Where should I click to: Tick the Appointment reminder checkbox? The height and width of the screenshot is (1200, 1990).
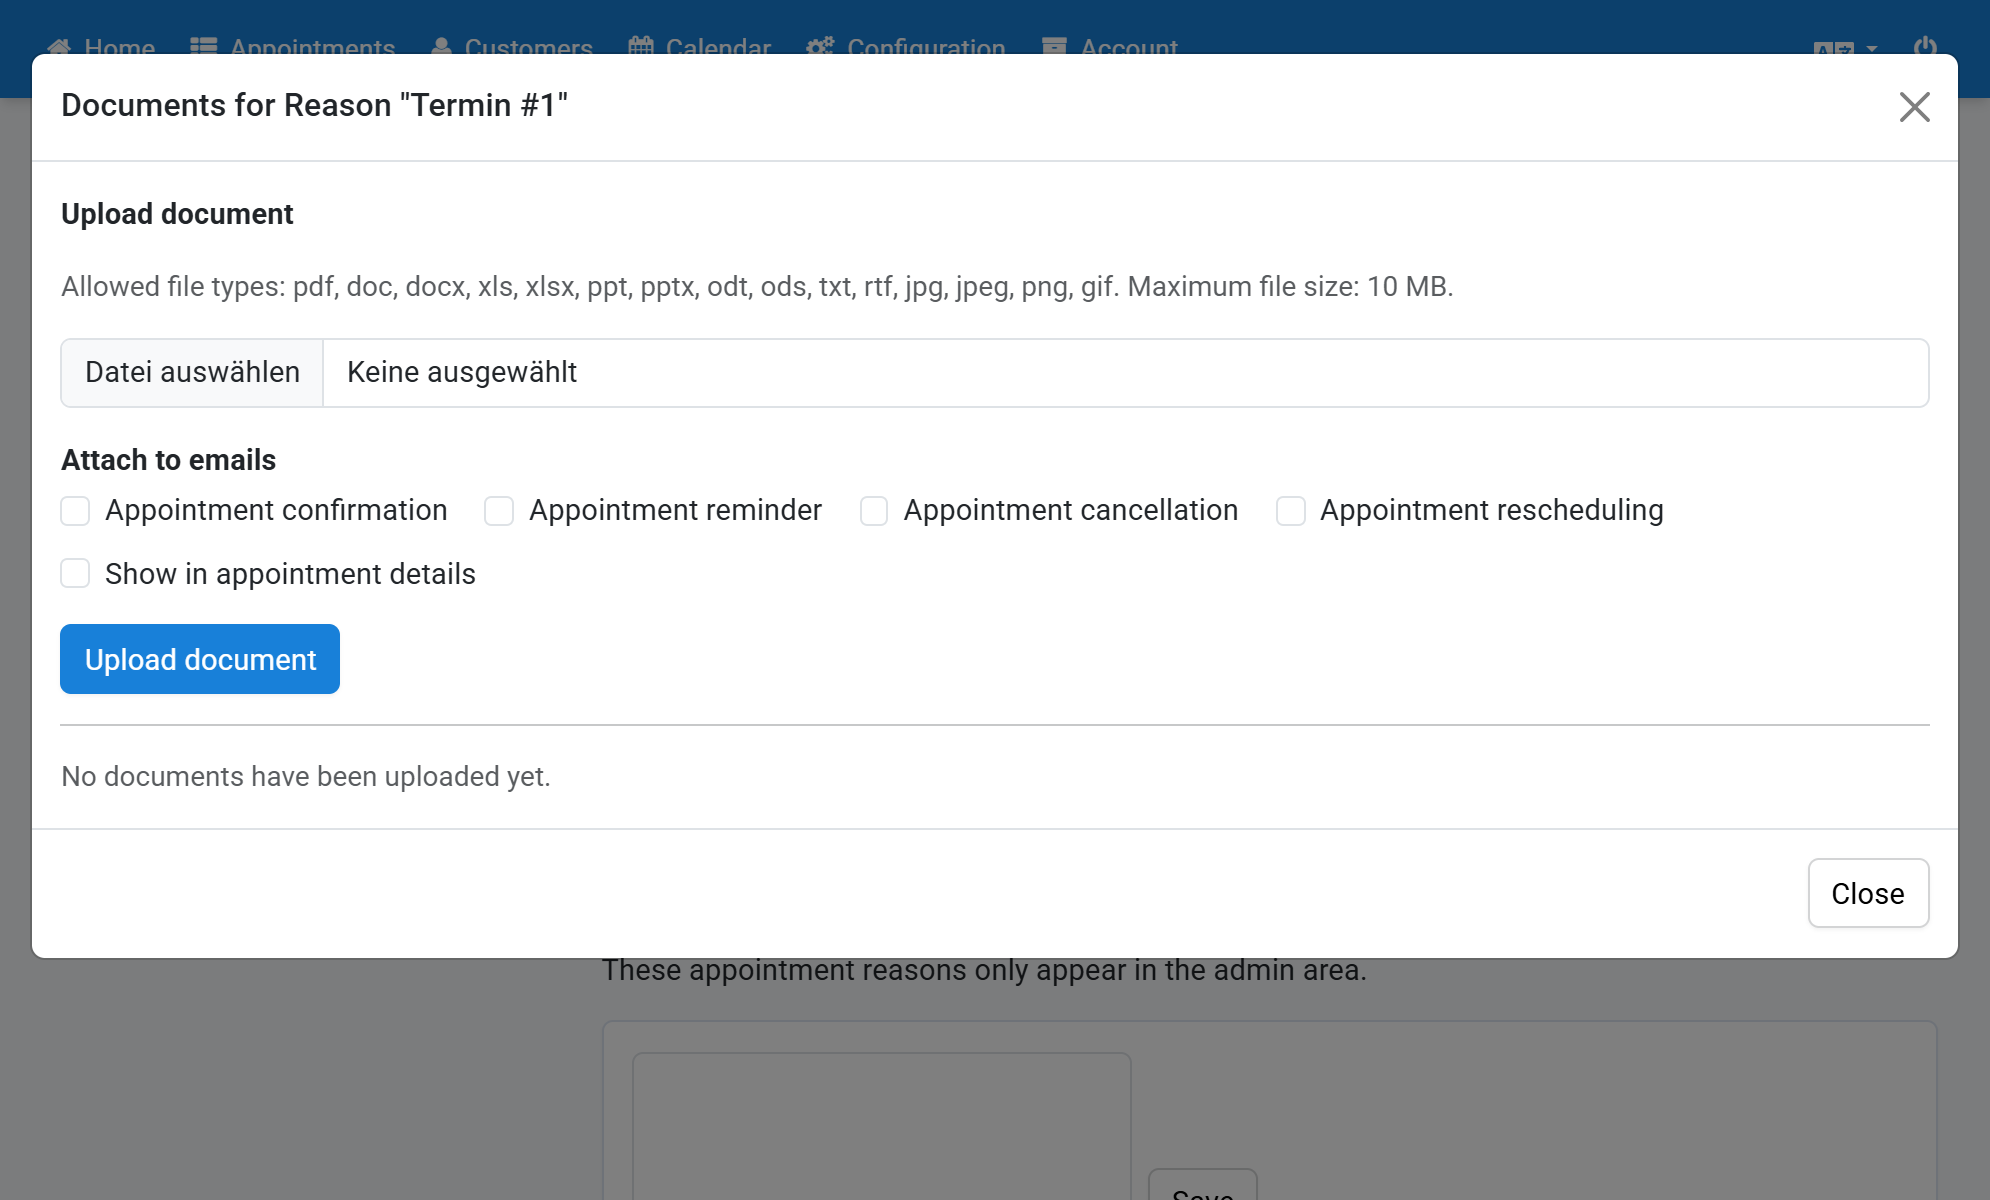(499, 511)
